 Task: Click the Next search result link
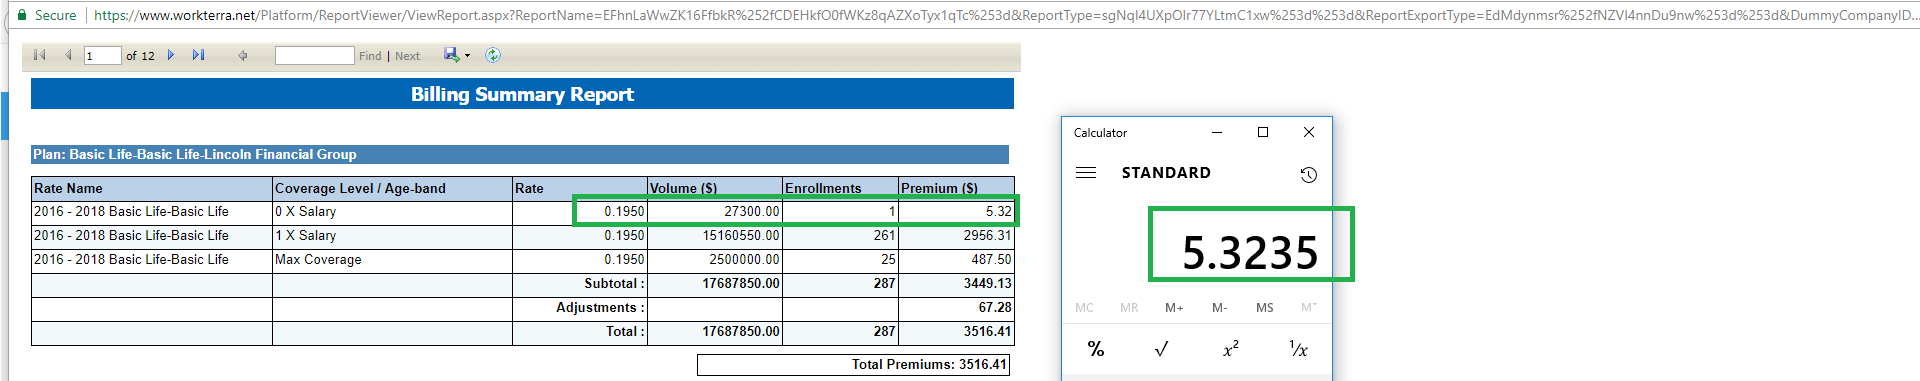click(x=407, y=56)
